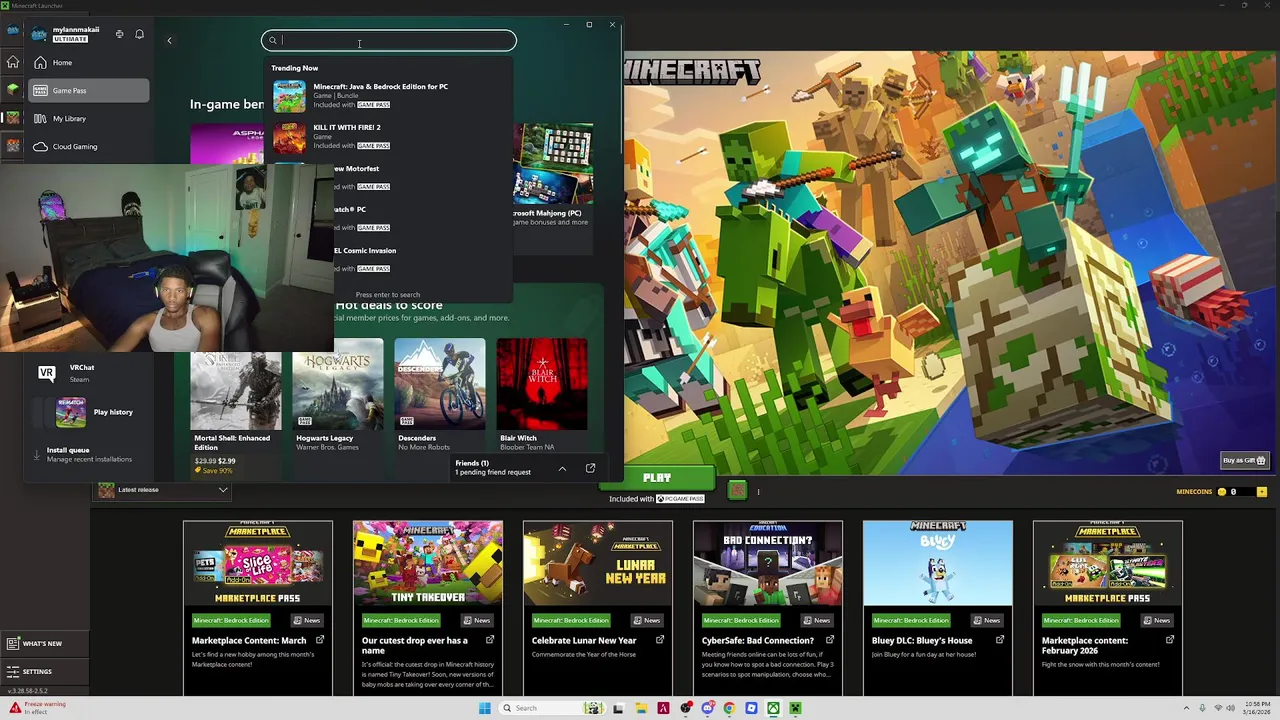Open VRChat in the Xbox sidebar
The image size is (1280, 720).
pos(89,373)
